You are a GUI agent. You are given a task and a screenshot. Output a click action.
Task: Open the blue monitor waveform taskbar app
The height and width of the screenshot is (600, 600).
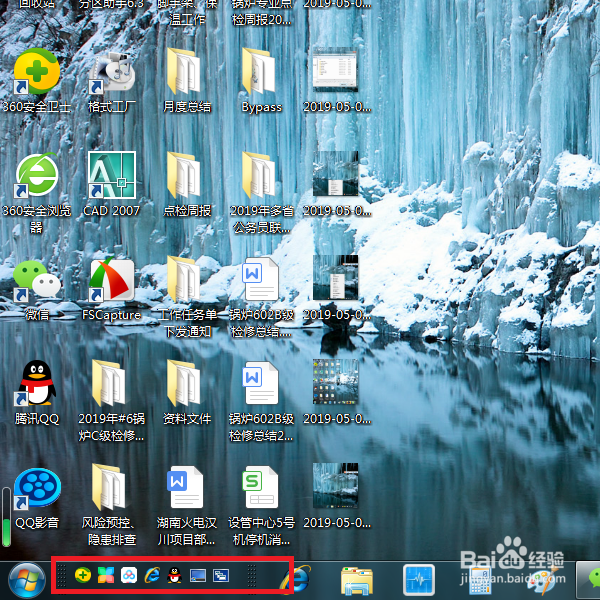coord(419,581)
